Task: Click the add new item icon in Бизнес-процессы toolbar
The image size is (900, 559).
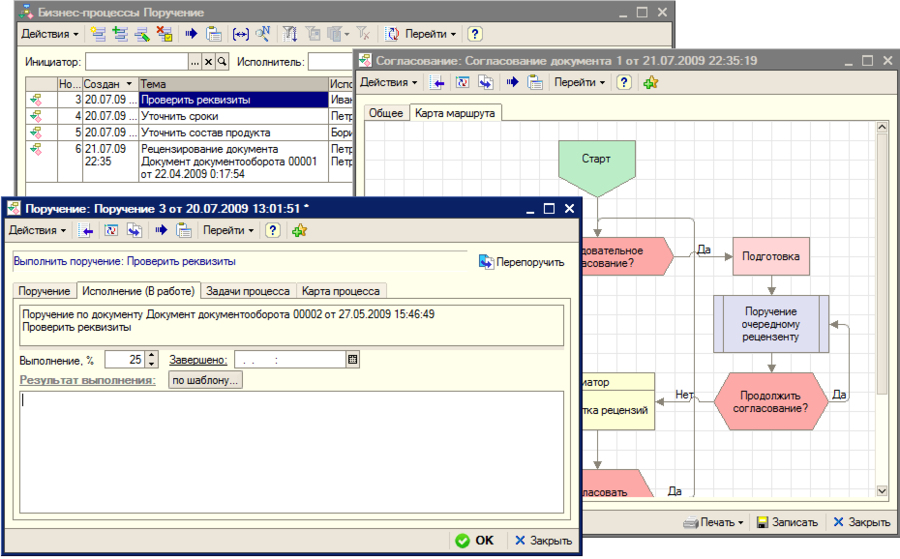Action: [99, 34]
